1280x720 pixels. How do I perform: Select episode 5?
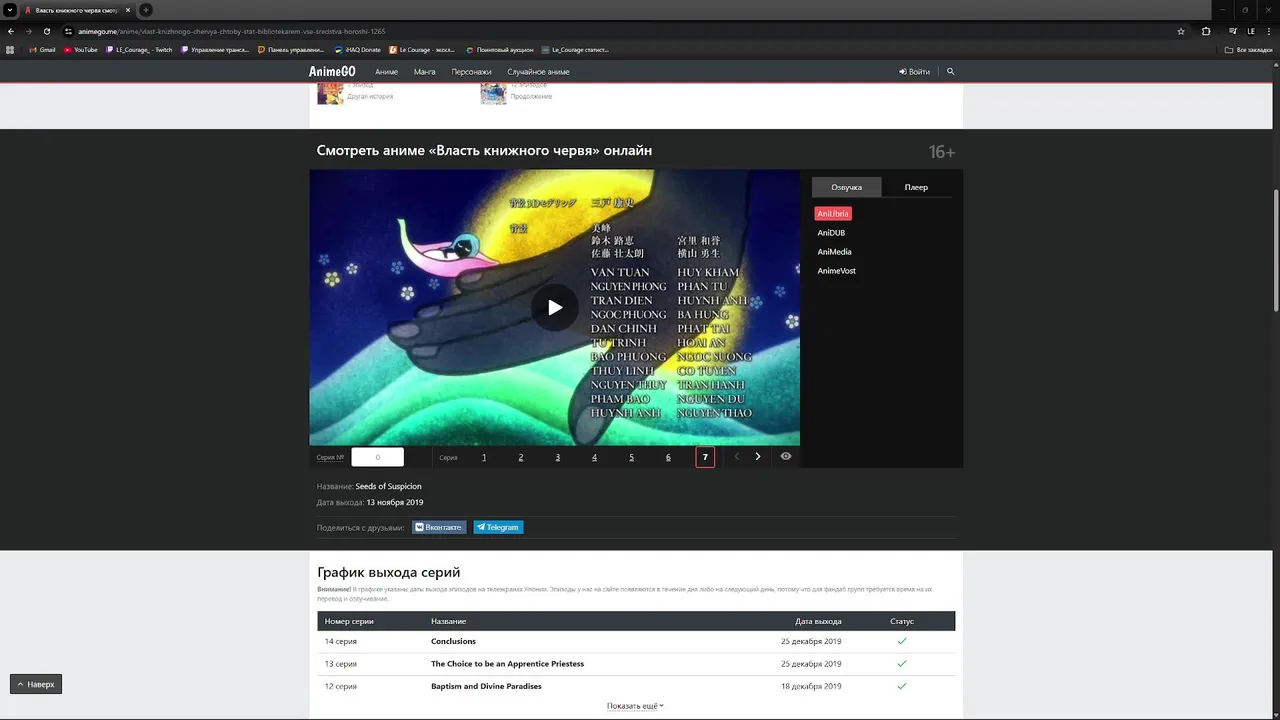point(631,457)
